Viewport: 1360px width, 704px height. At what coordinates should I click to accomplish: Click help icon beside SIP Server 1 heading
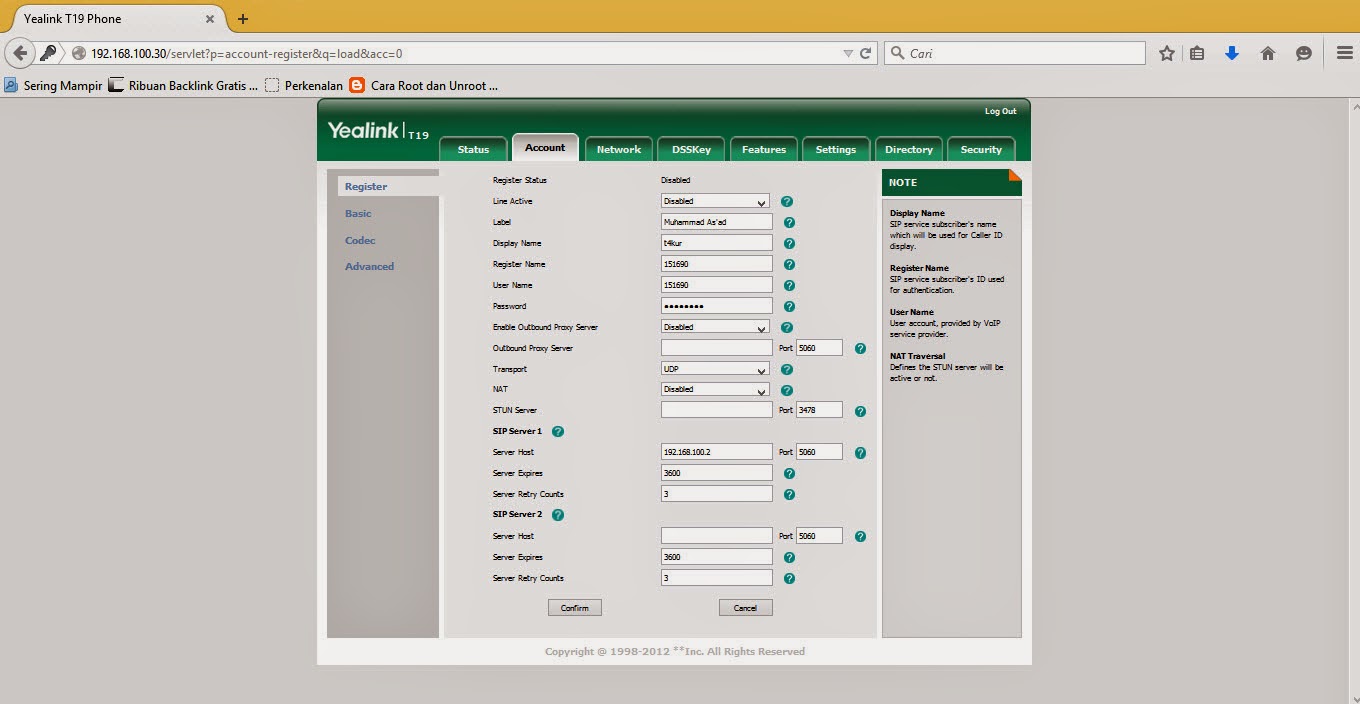[558, 432]
